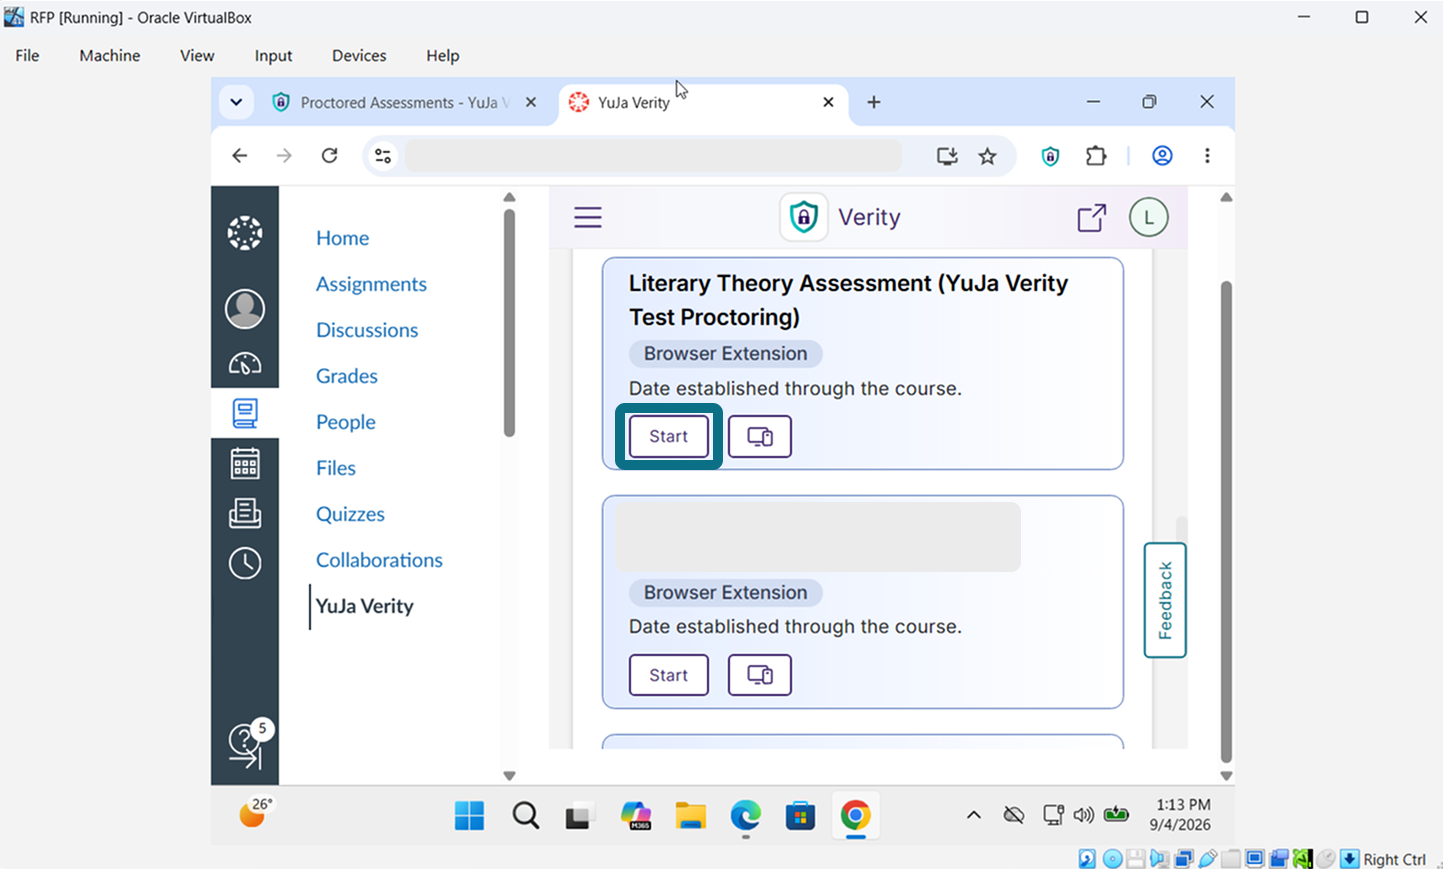Open the VirtualBox Input menu

tap(273, 56)
